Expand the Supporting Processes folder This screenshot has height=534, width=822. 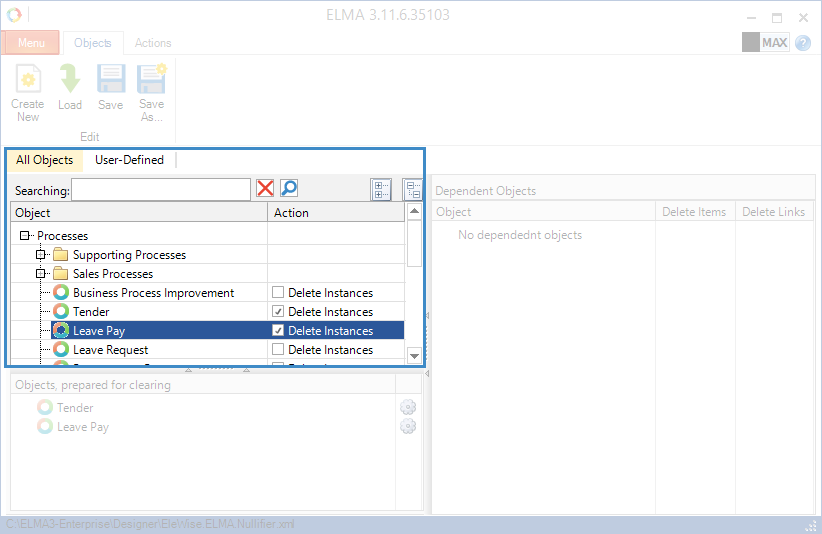pos(42,255)
